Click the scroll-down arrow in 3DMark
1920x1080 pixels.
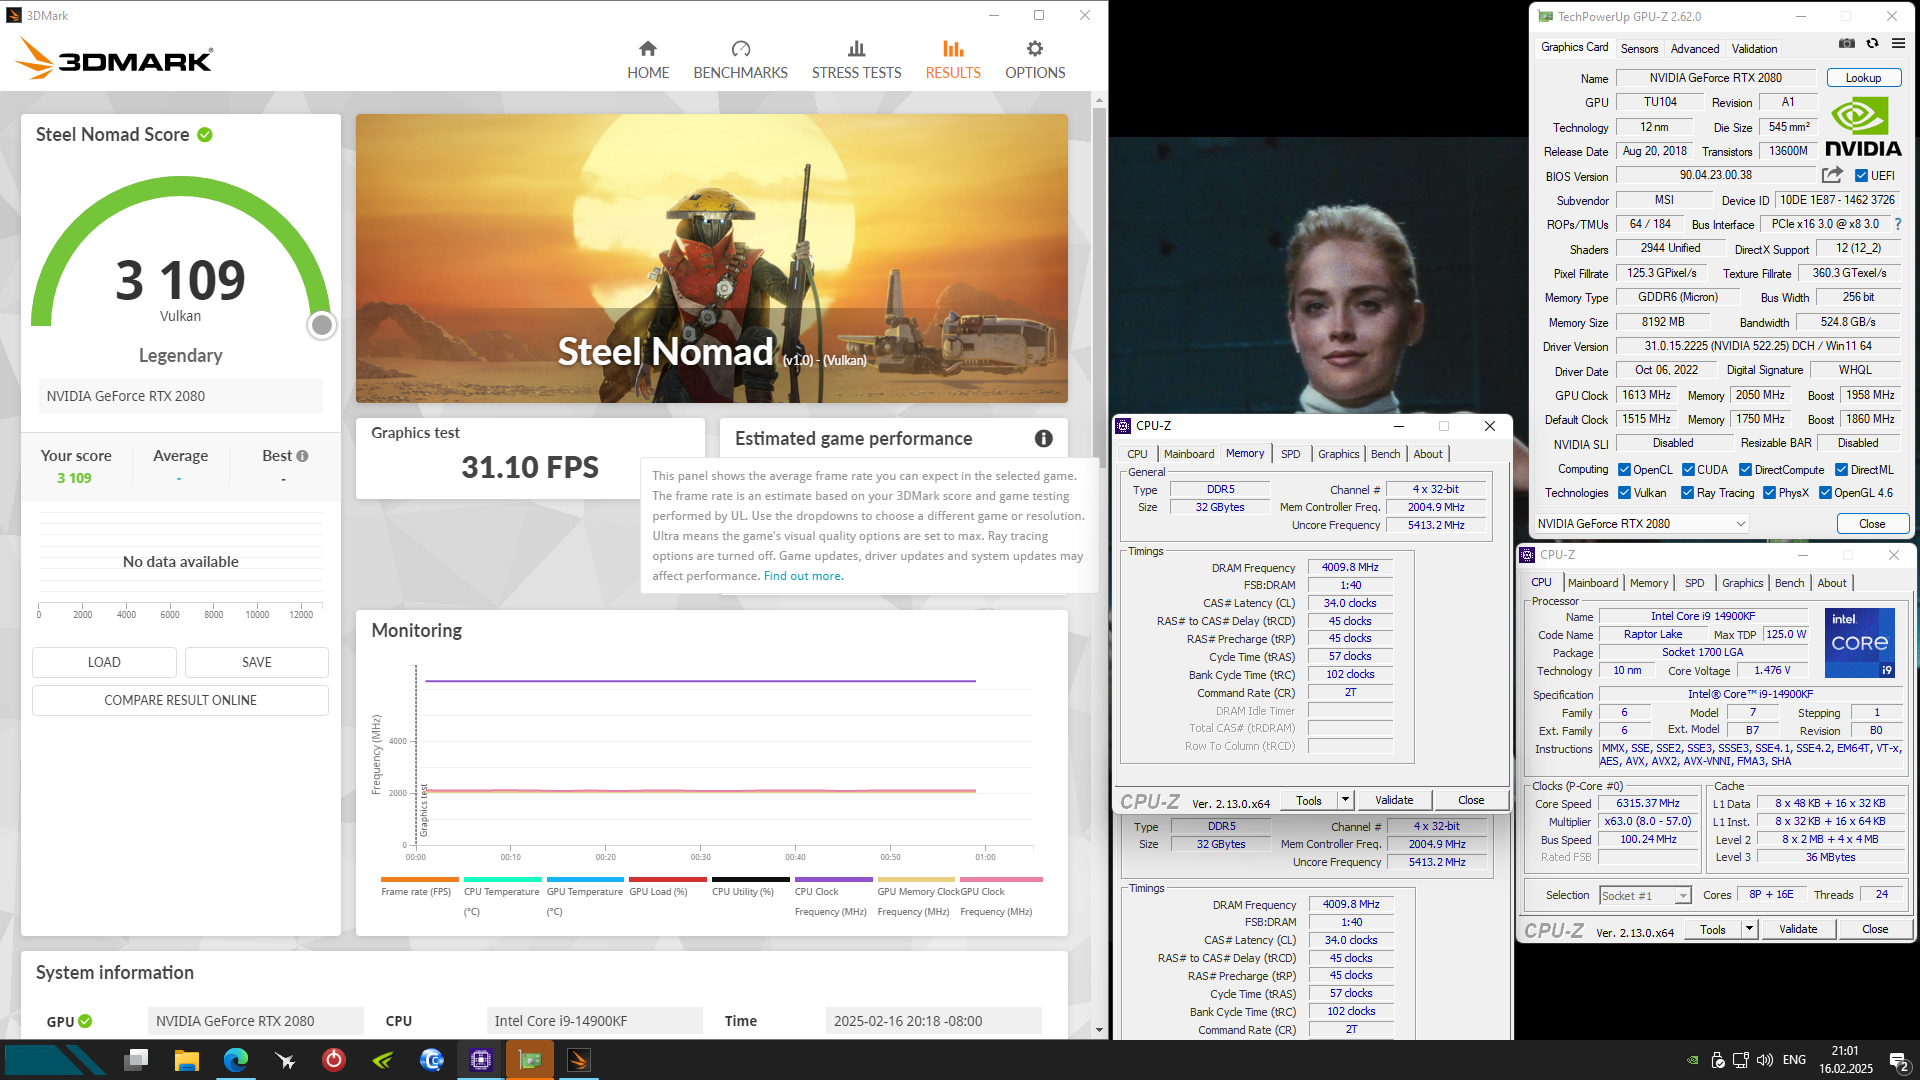click(x=1099, y=1030)
